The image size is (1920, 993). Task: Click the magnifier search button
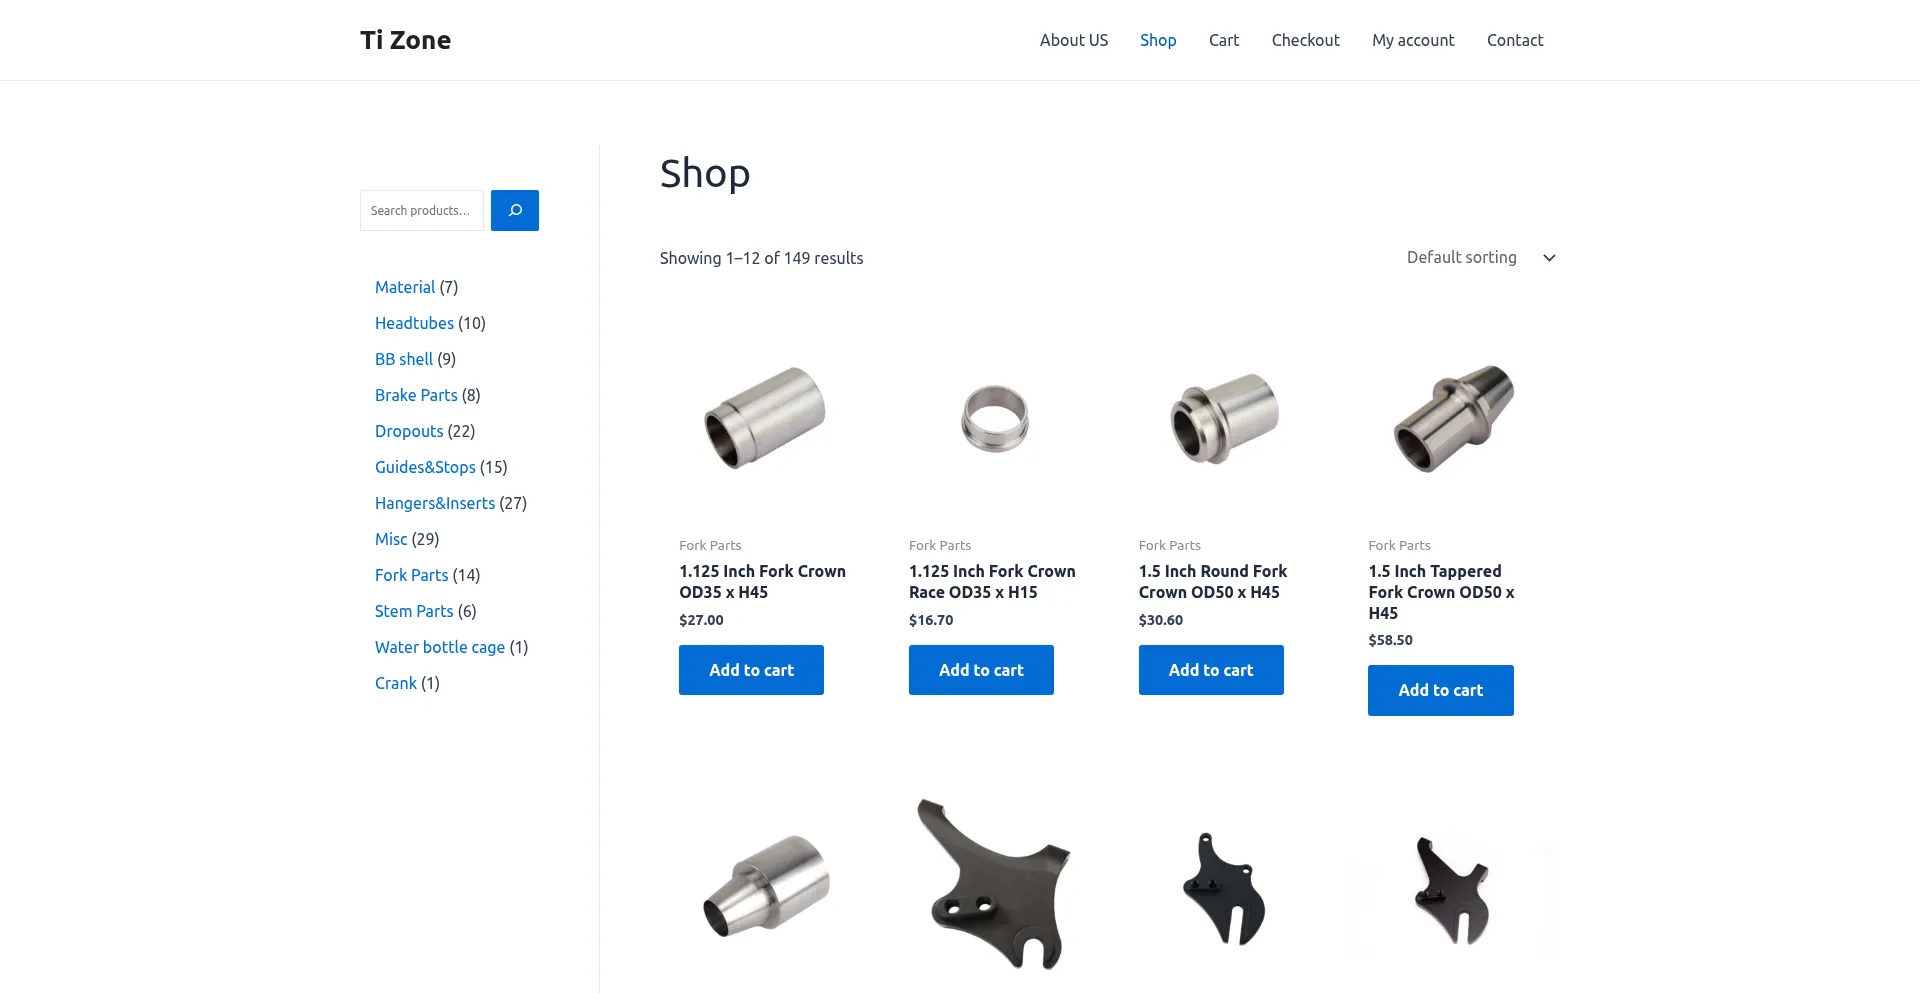[x=514, y=210]
